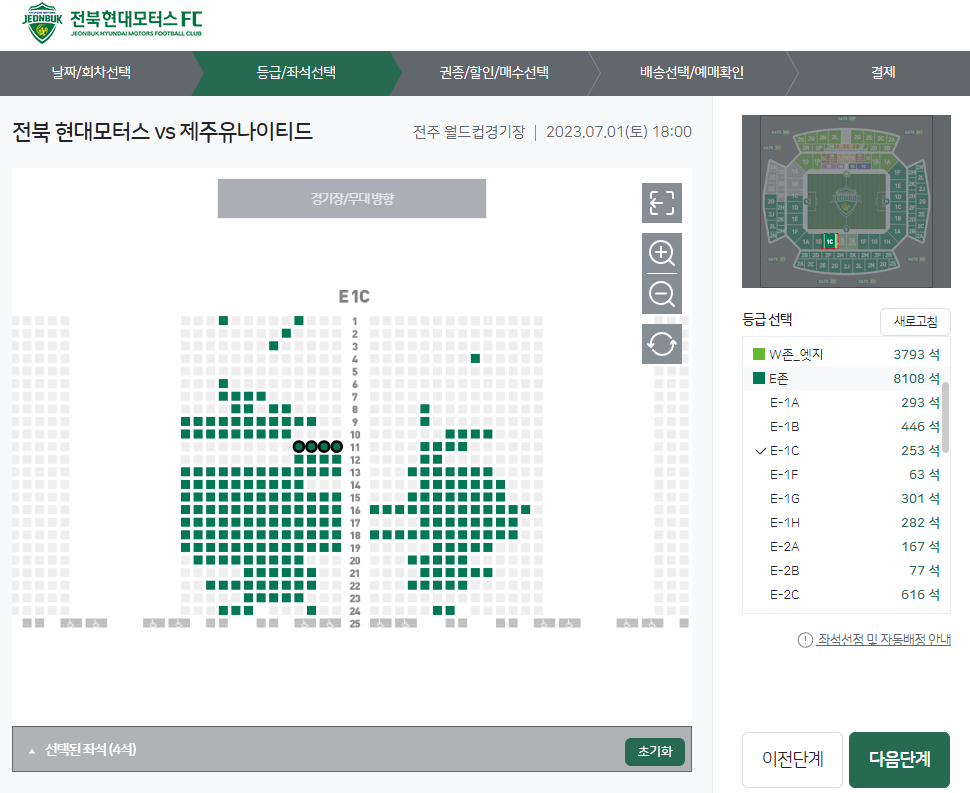Image resolution: width=970 pixels, height=793 pixels.
Task: Go back with 이전단계 button
Action: [x=792, y=759]
